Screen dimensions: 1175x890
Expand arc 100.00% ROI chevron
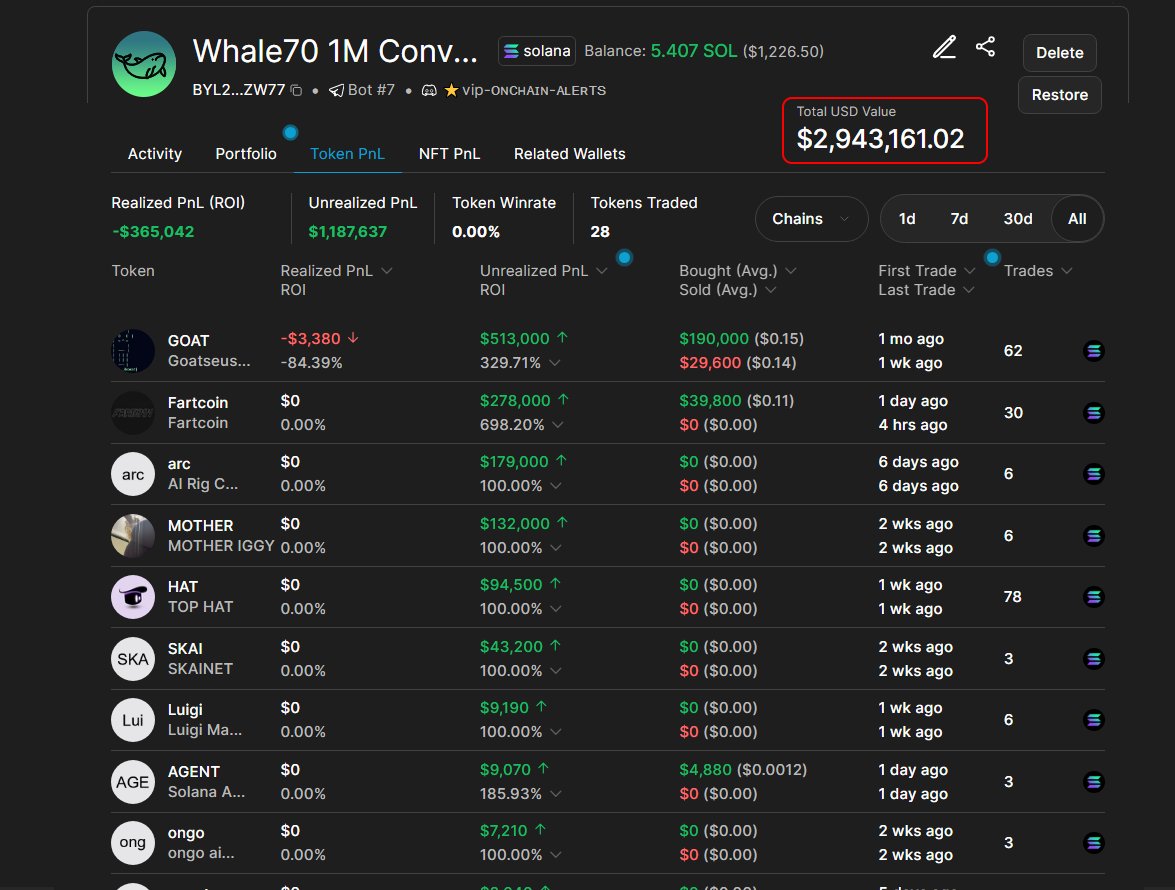click(555, 485)
